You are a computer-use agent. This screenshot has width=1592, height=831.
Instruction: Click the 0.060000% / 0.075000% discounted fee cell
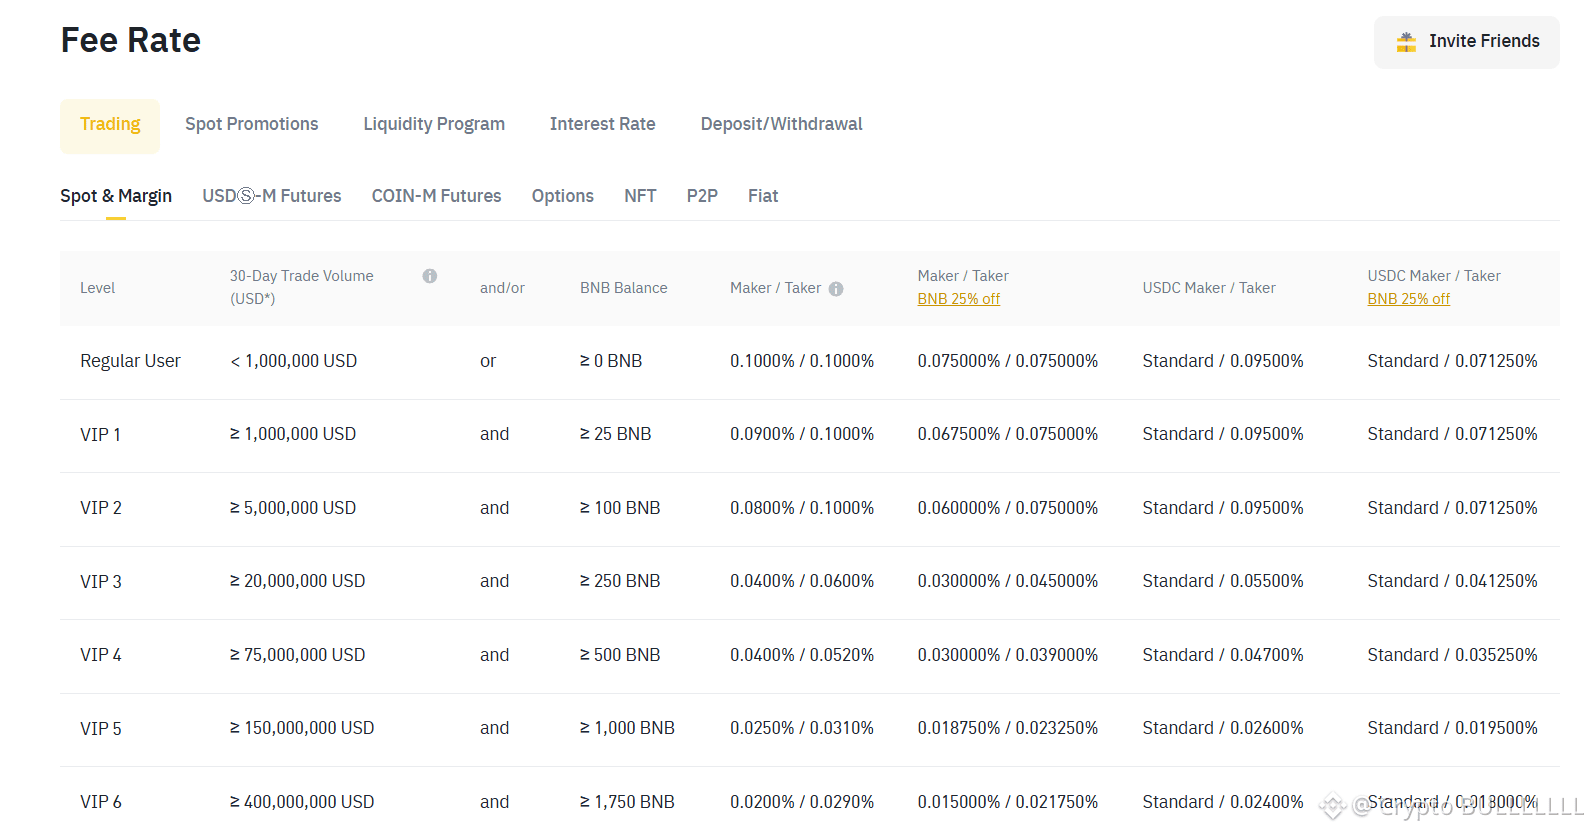point(1008,508)
